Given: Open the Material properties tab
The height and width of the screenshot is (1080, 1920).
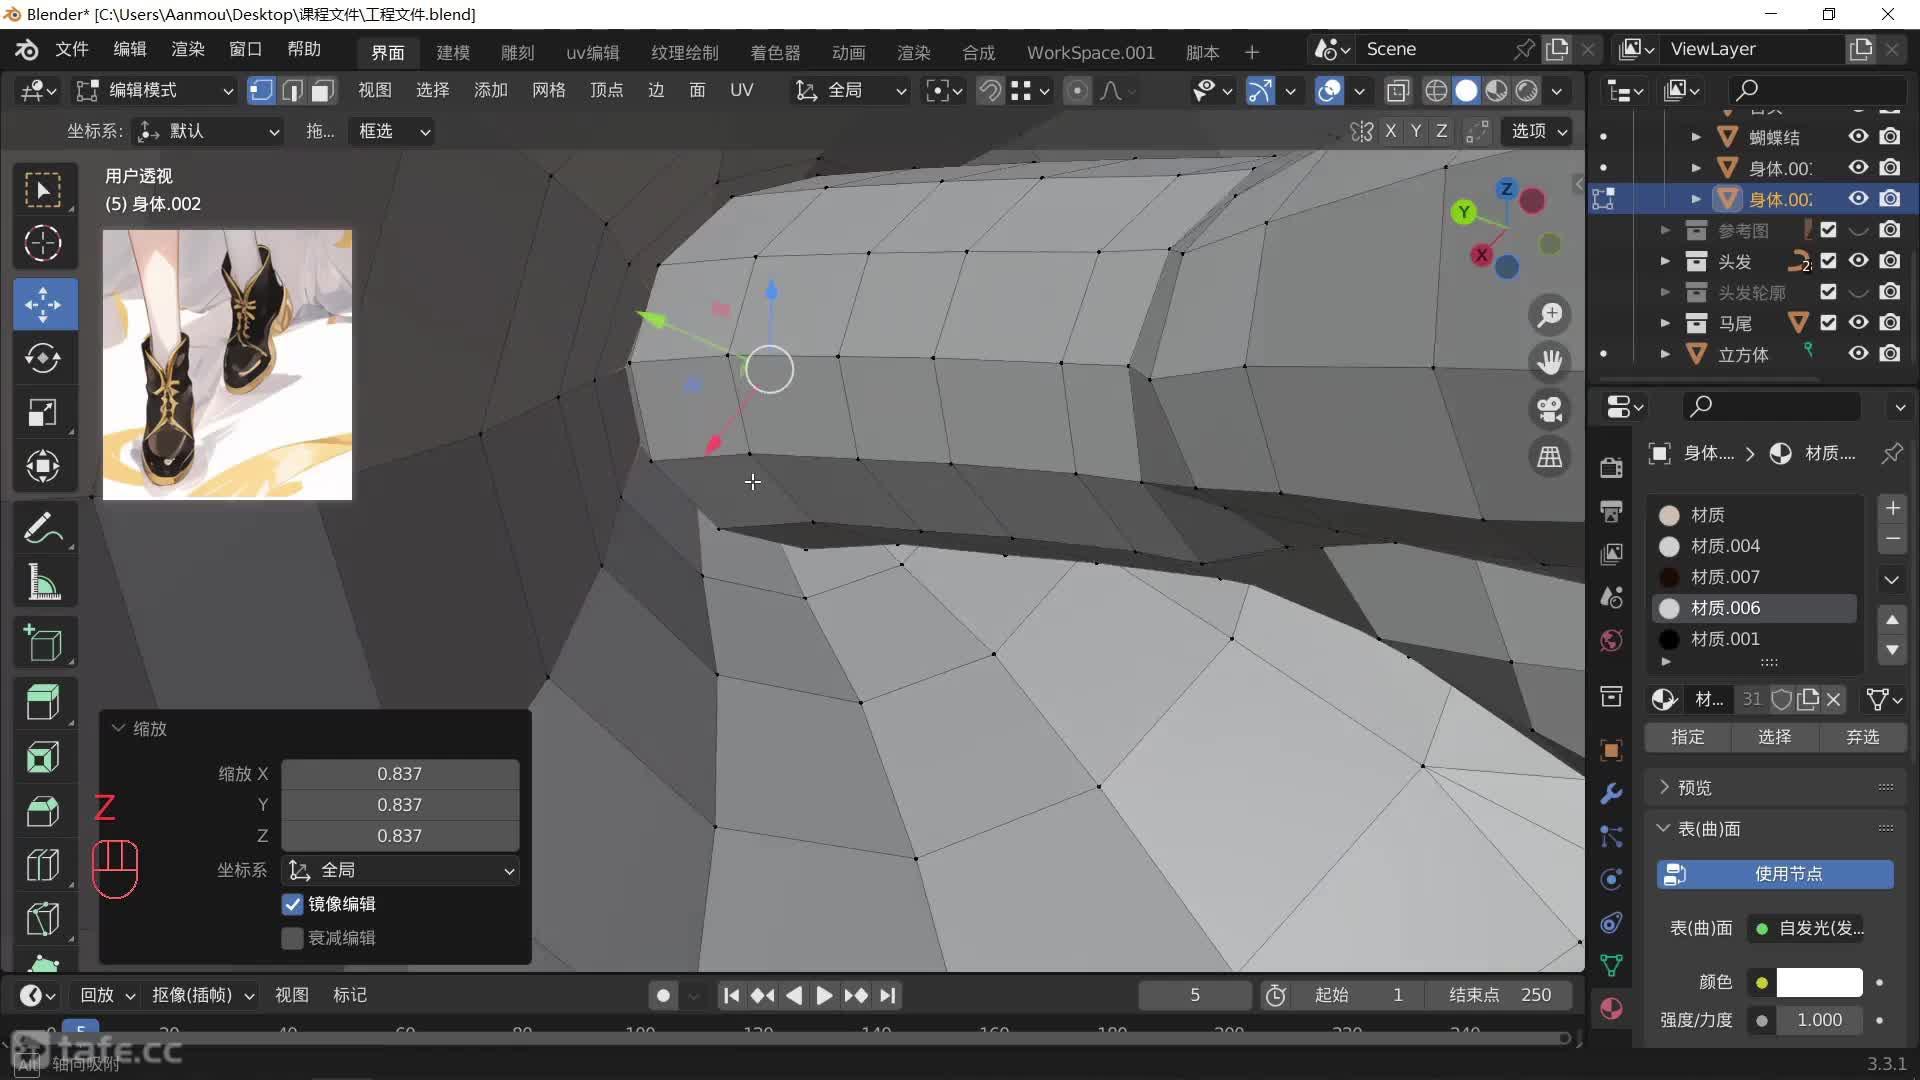Looking at the screenshot, I should click(x=1611, y=1008).
